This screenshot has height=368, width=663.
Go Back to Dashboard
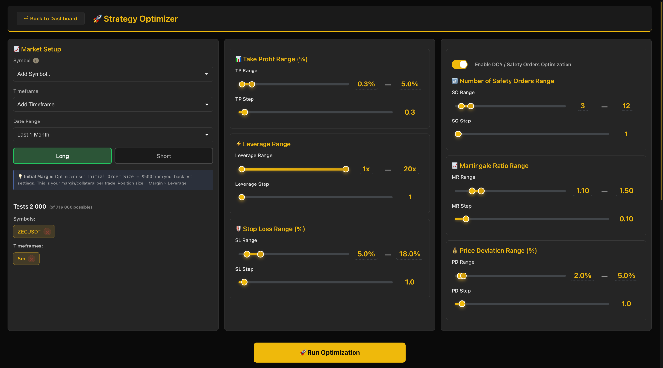pos(51,19)
